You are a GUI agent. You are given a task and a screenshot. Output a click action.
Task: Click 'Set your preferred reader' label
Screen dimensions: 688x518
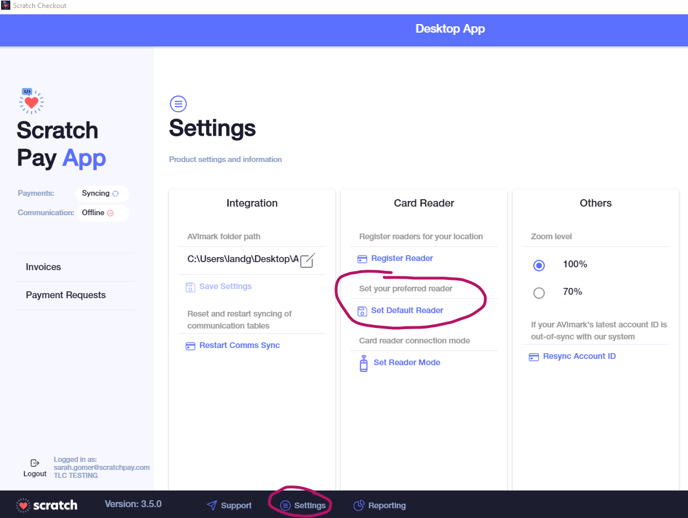pos(406,289)
